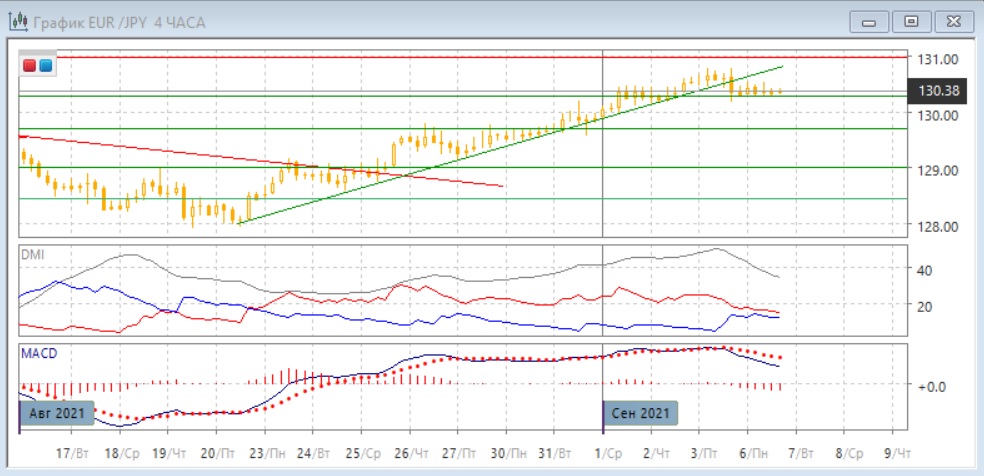984x476 pixels.
Task: Click the 40 level on DMI scale
Action: 925,270
